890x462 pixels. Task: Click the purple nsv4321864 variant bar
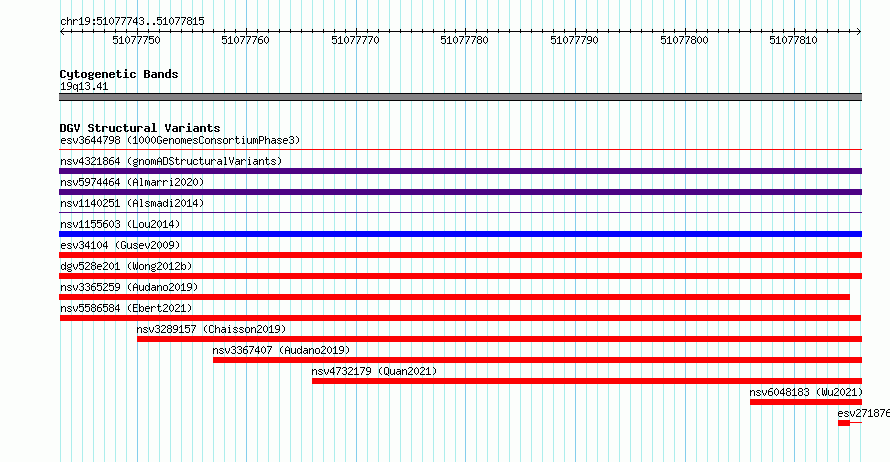(460, 171)
